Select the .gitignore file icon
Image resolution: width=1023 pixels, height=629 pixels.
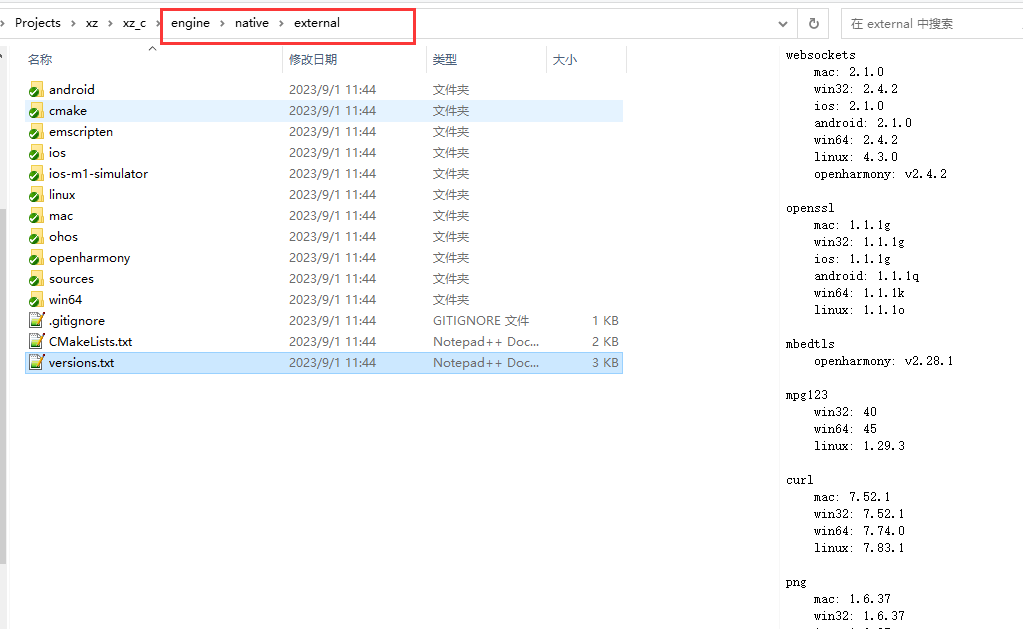[37, 320]
